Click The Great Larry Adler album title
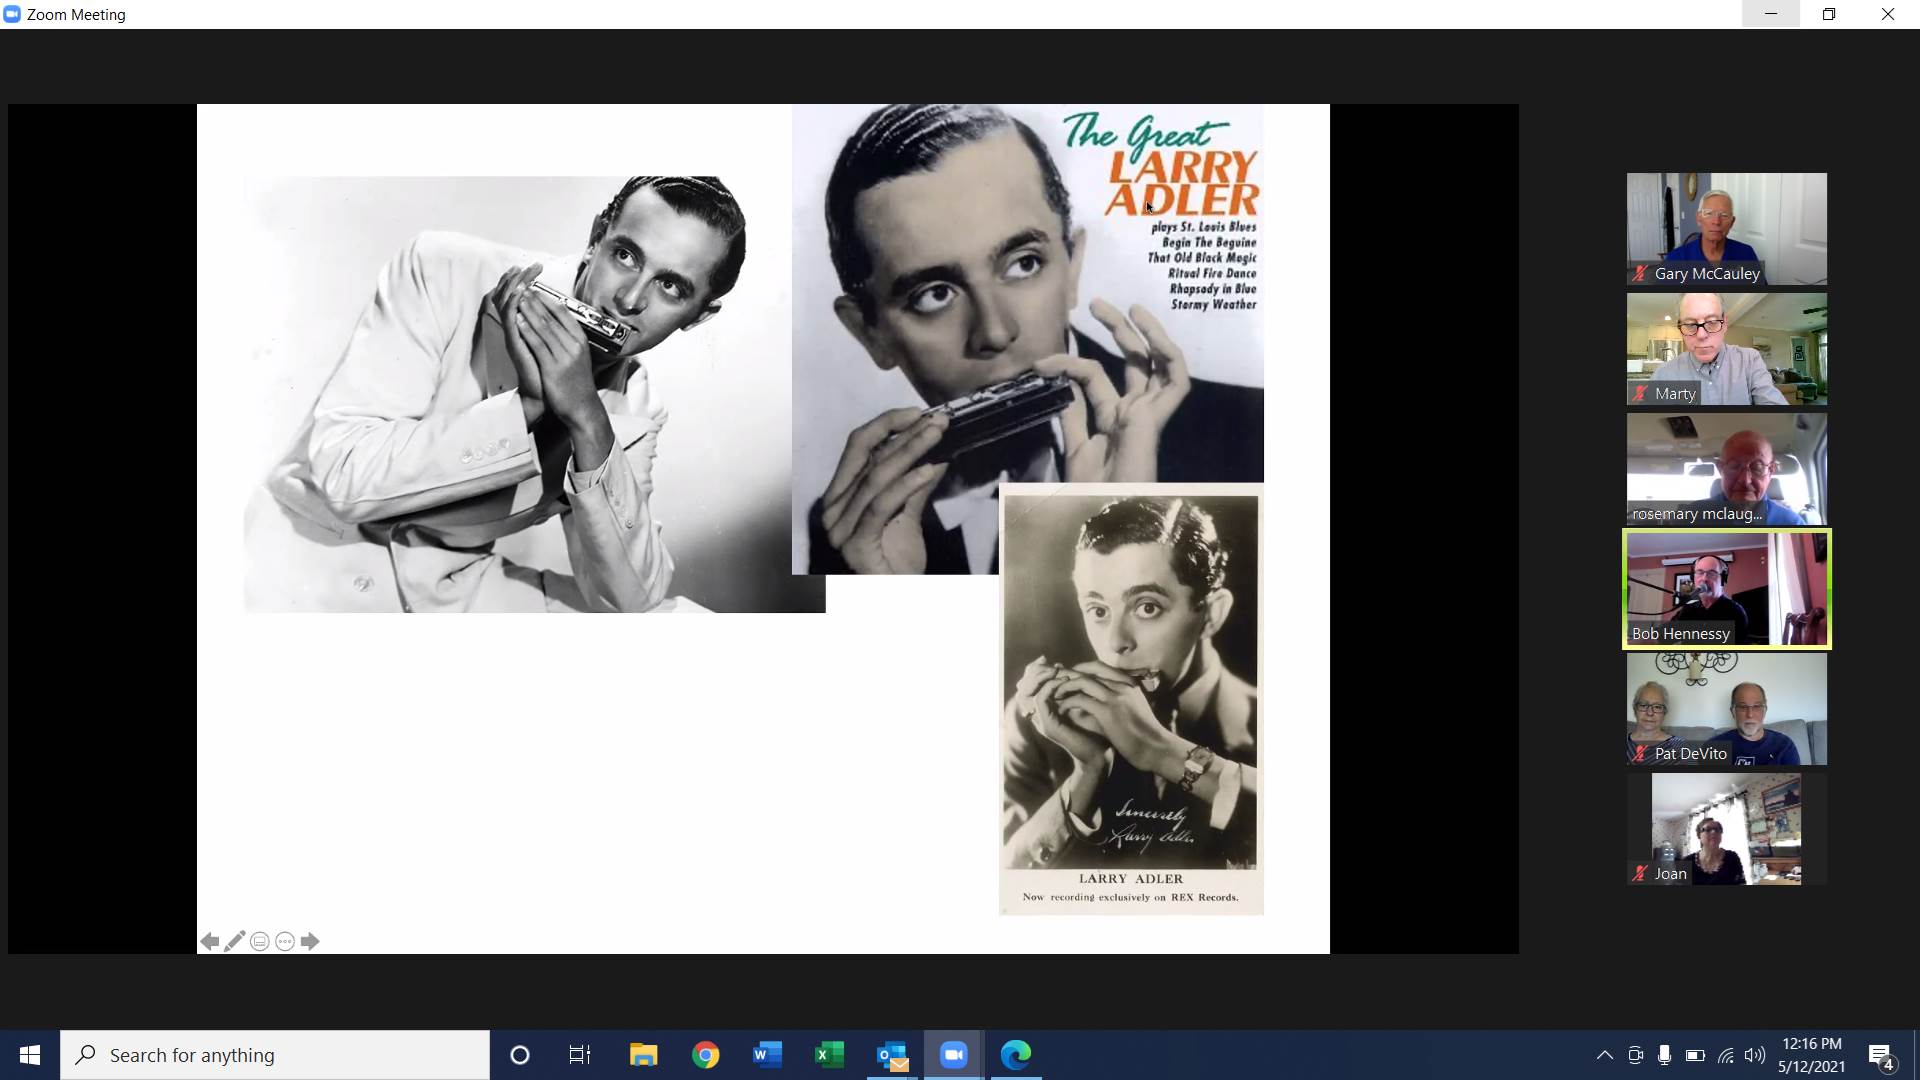The height and width of the screenshot is (1080, 1920). pos(1162,165)
